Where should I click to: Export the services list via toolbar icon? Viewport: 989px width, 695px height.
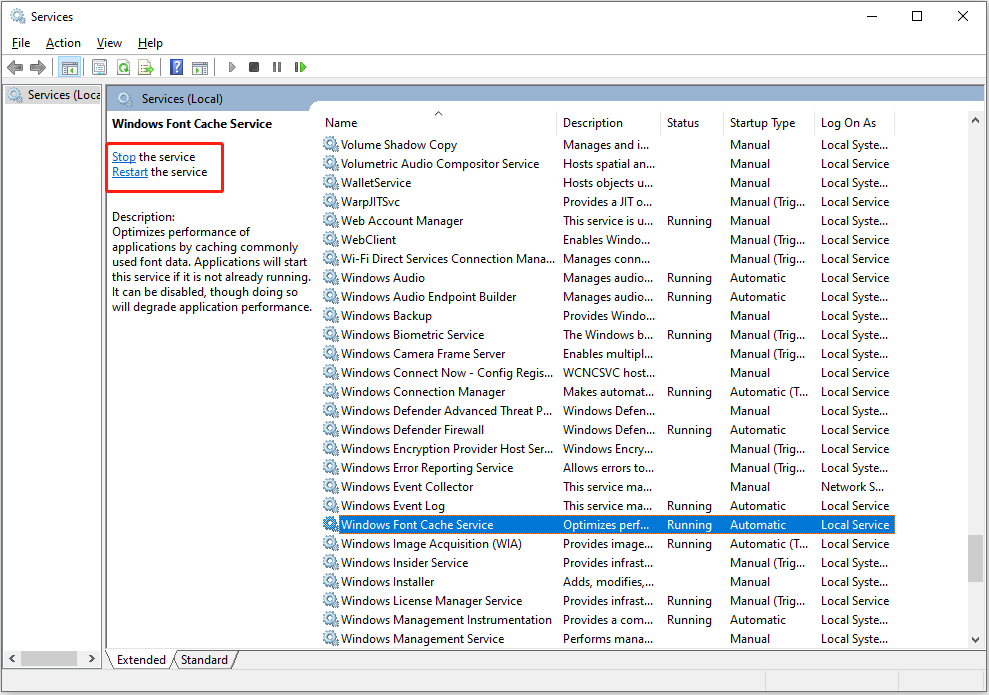pos(146,67)
